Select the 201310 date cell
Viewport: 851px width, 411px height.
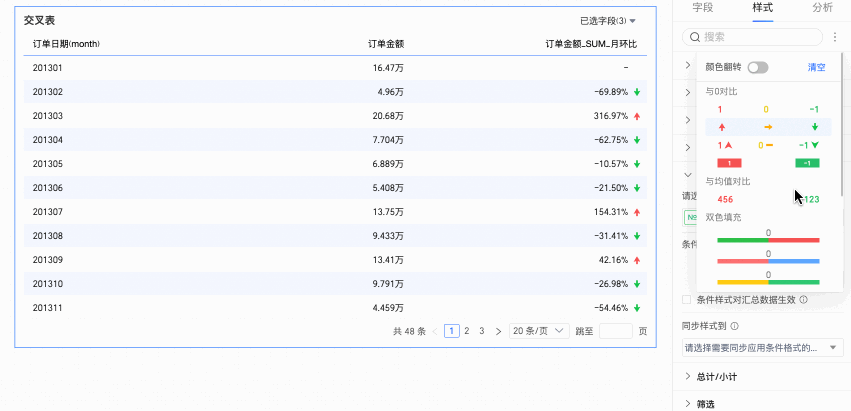(48, 284)
